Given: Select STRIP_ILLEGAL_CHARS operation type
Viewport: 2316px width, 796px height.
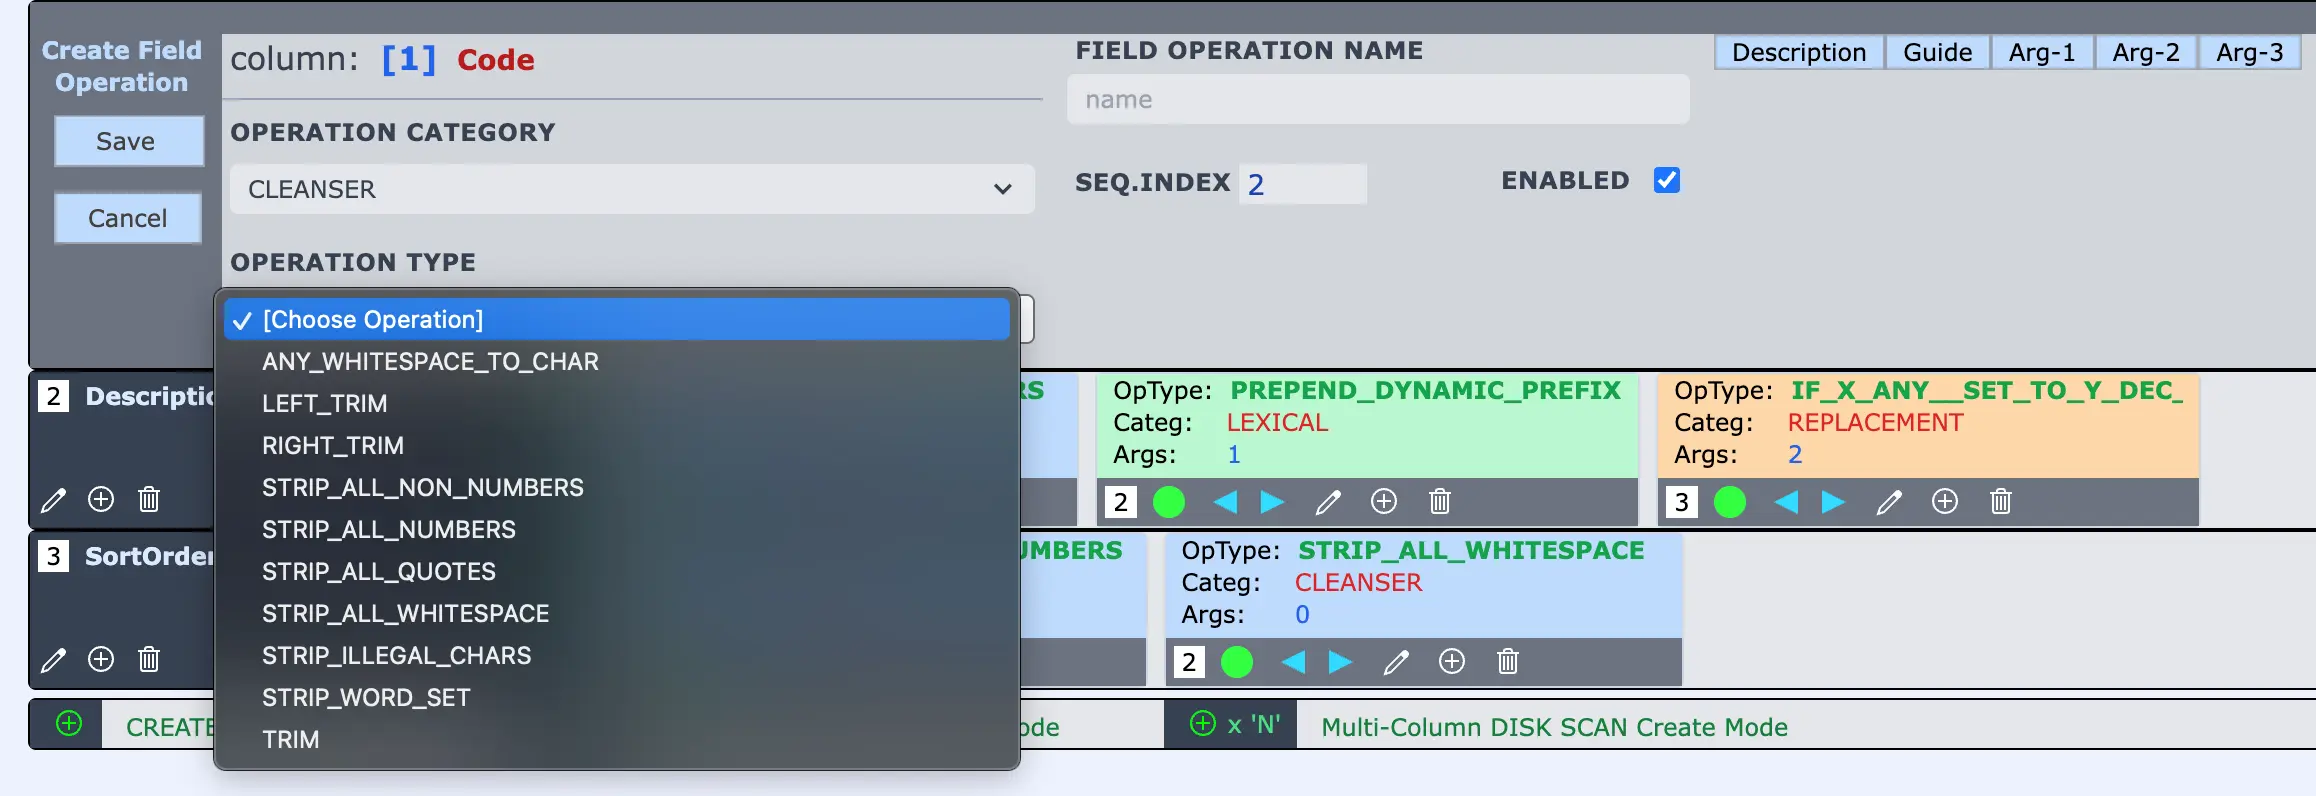Looking at the screenshot, I should pos(617,655).
